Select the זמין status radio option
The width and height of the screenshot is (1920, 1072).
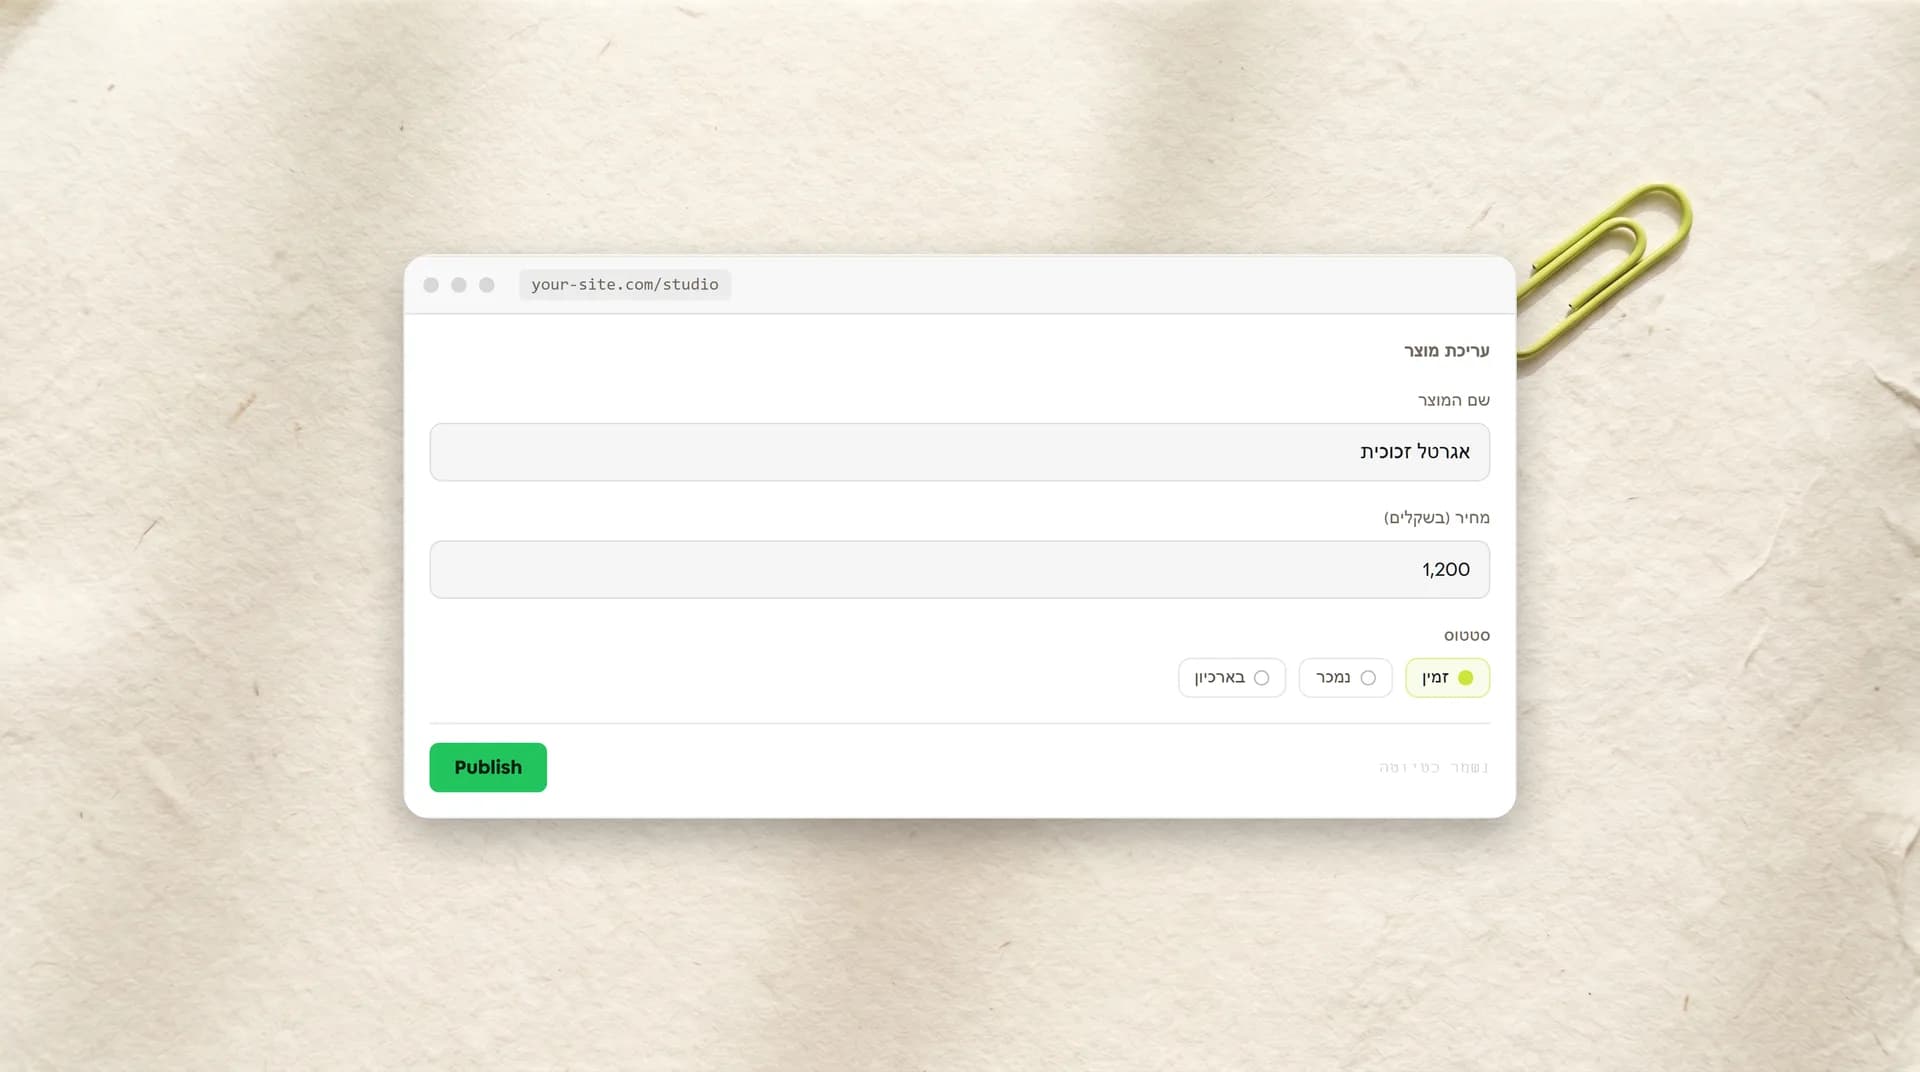coord(1447,678)
